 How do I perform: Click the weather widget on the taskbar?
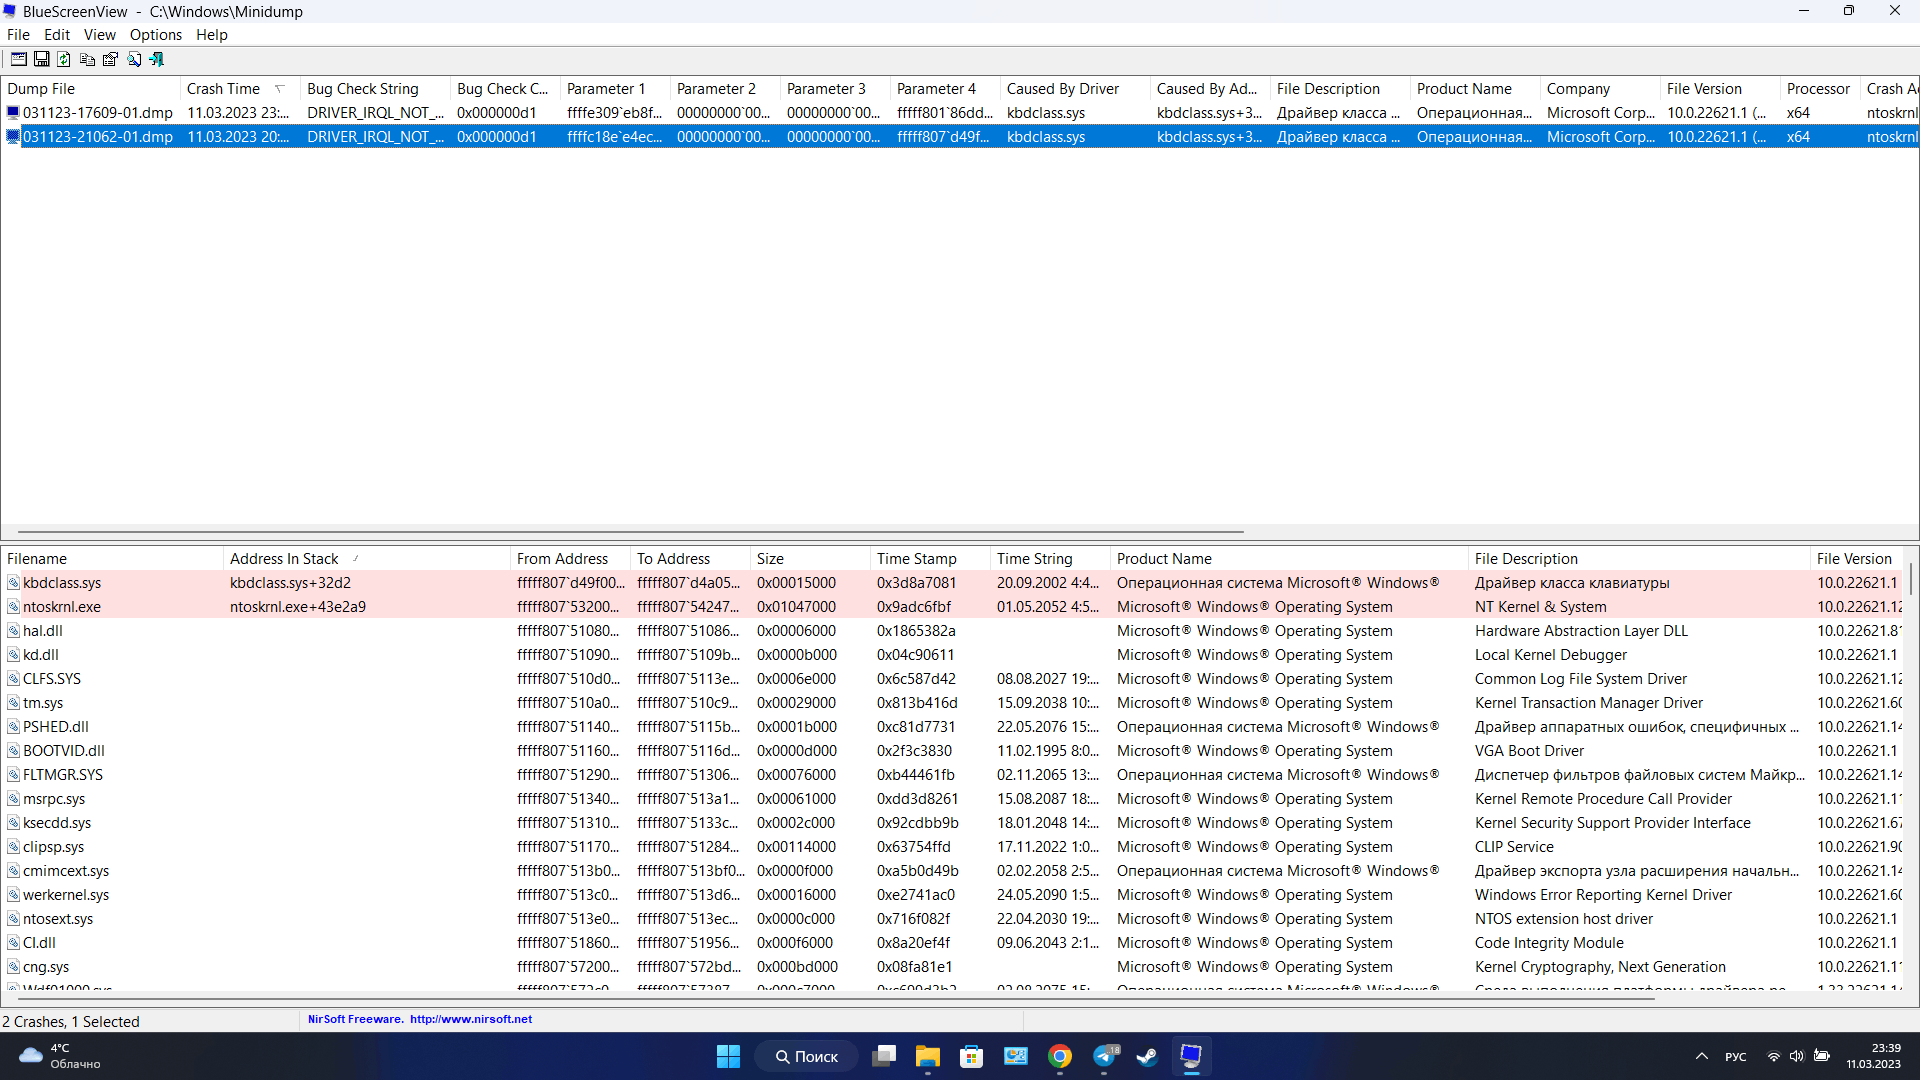click(x=62, y=1056)
